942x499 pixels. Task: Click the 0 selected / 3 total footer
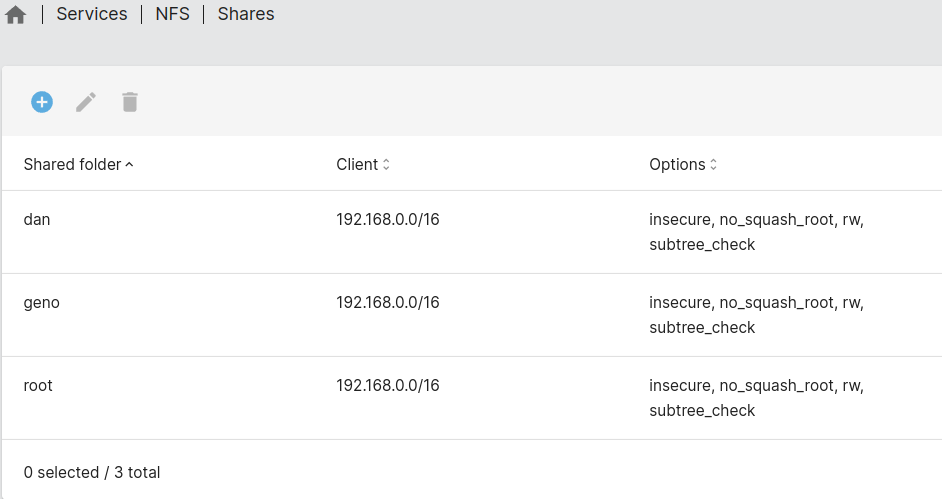(92, 472)
